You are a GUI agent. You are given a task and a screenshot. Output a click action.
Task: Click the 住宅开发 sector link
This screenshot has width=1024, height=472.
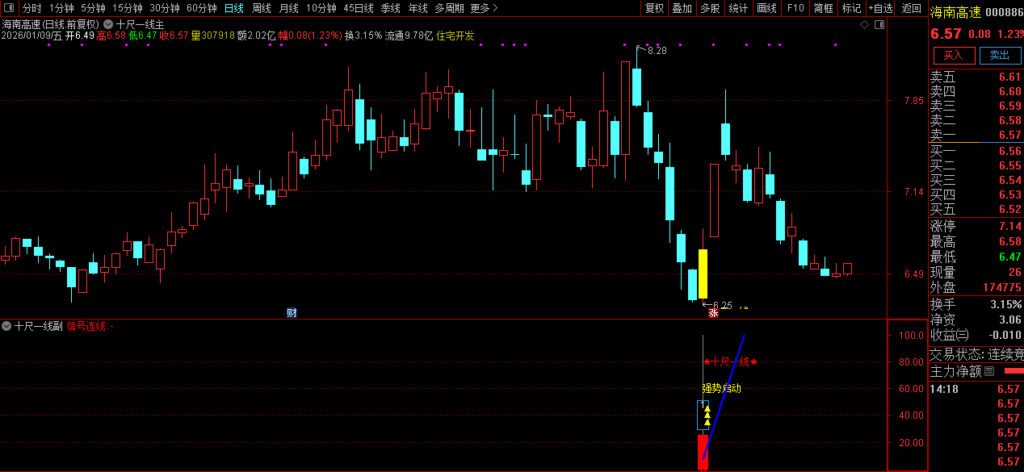(x=455, y=36)
